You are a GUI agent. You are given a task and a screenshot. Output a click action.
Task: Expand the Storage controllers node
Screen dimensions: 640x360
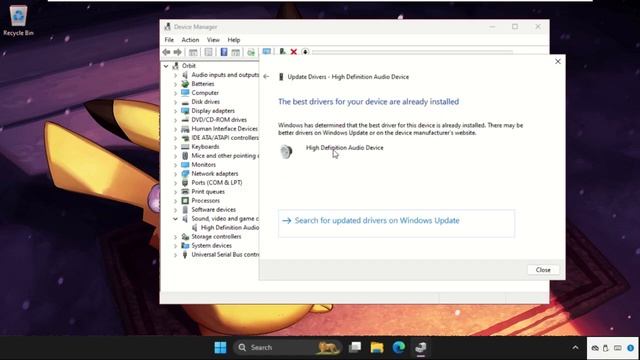(x=176, y=237)
